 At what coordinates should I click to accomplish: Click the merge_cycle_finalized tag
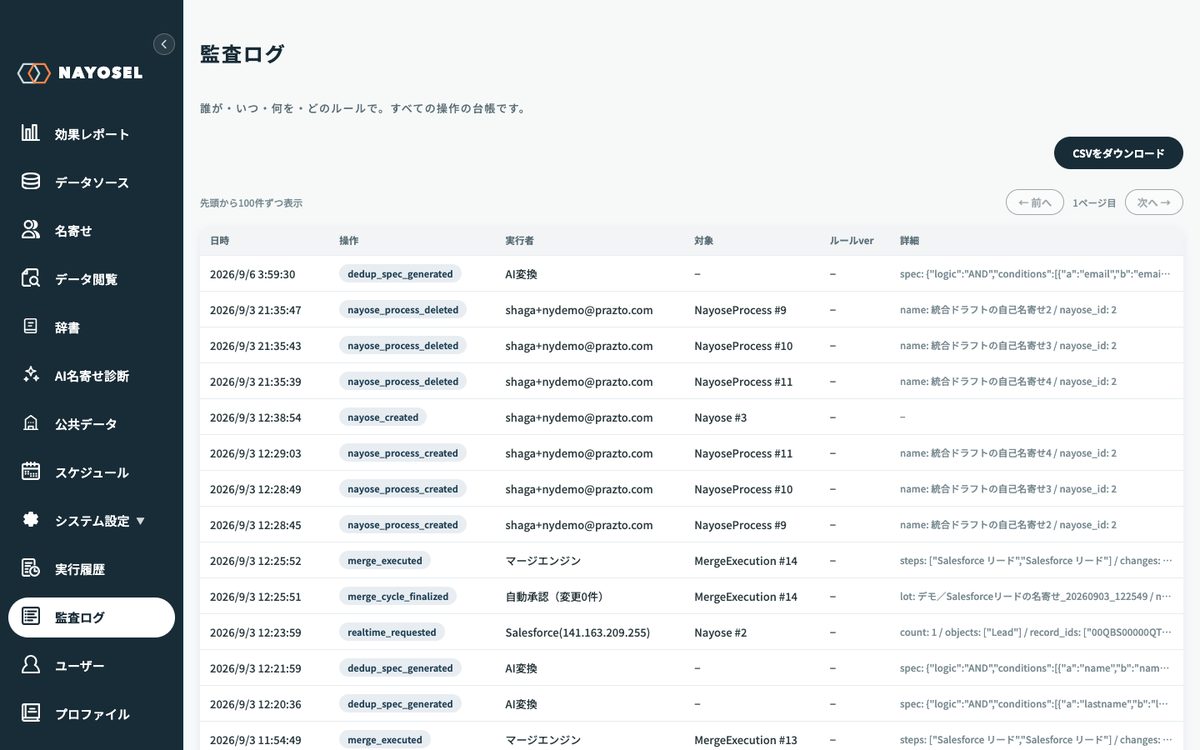pyautogui.click(x=398, y=596)
